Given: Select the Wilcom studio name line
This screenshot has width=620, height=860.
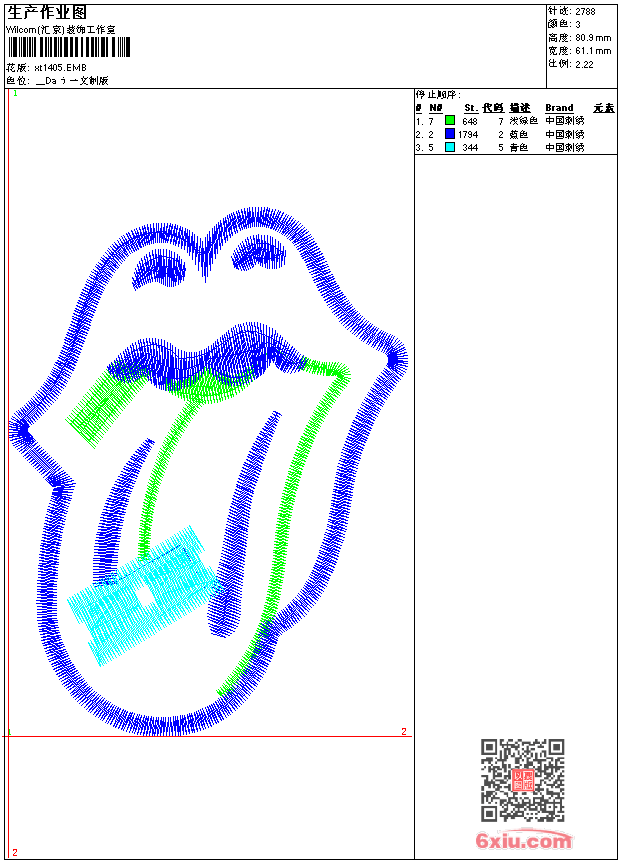Looking at the screenshot, I should tap(60, 30).
